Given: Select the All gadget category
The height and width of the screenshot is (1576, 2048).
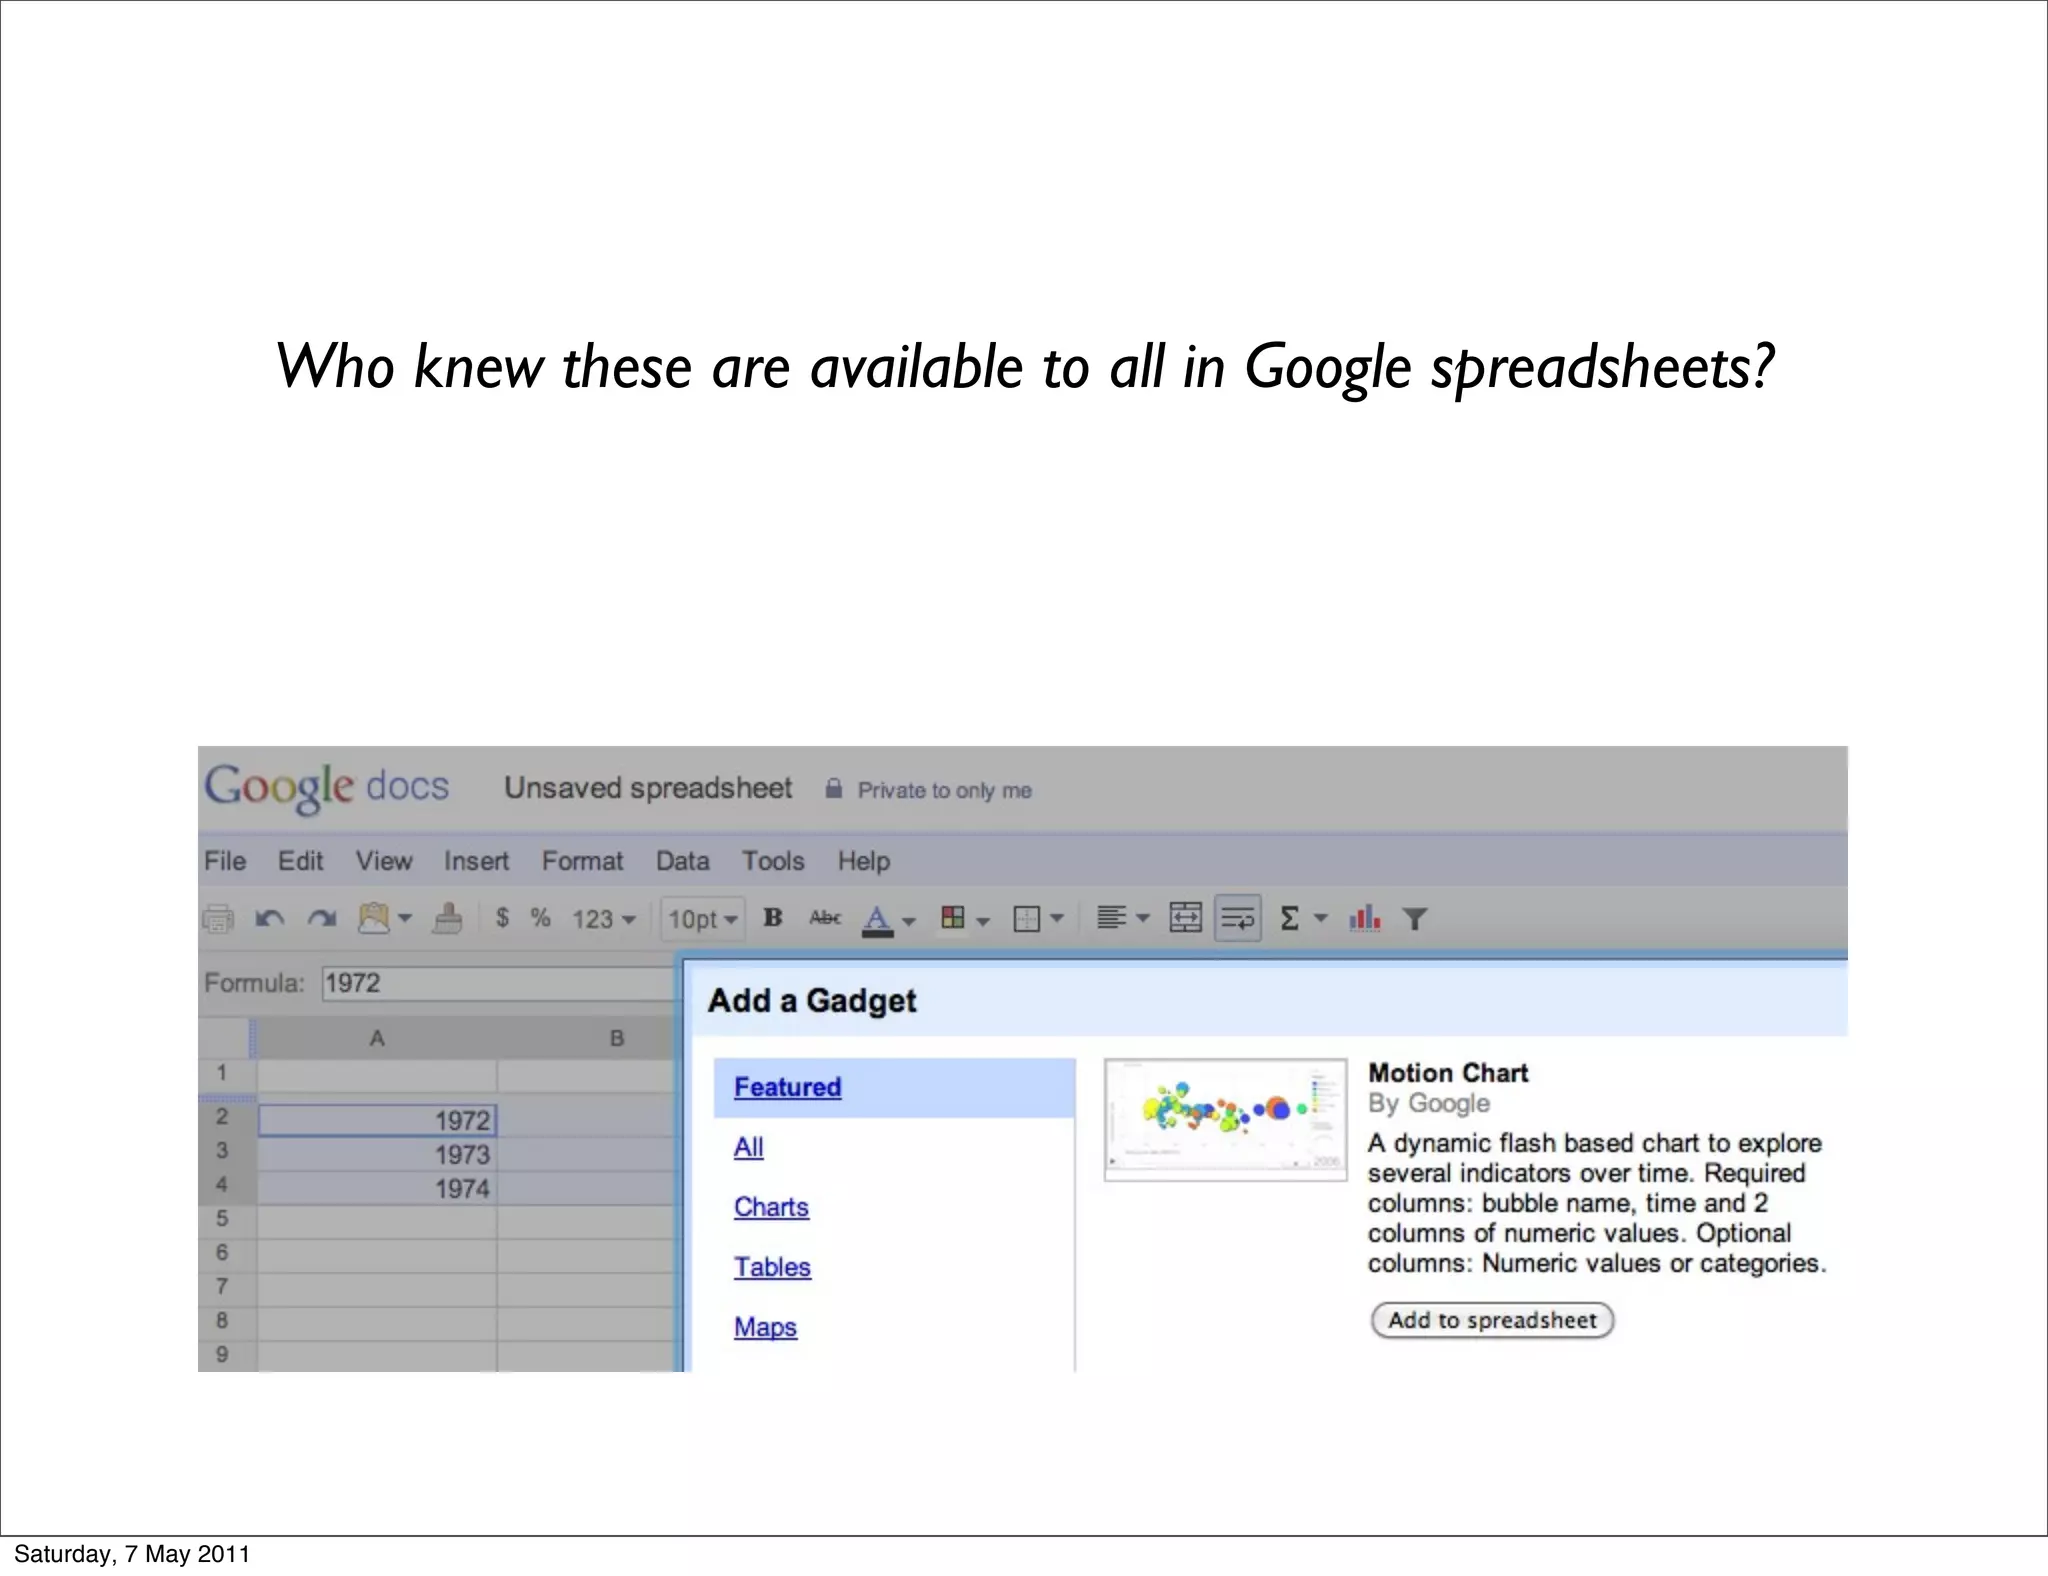Looking at the screenshot, I should (748, 1147).
